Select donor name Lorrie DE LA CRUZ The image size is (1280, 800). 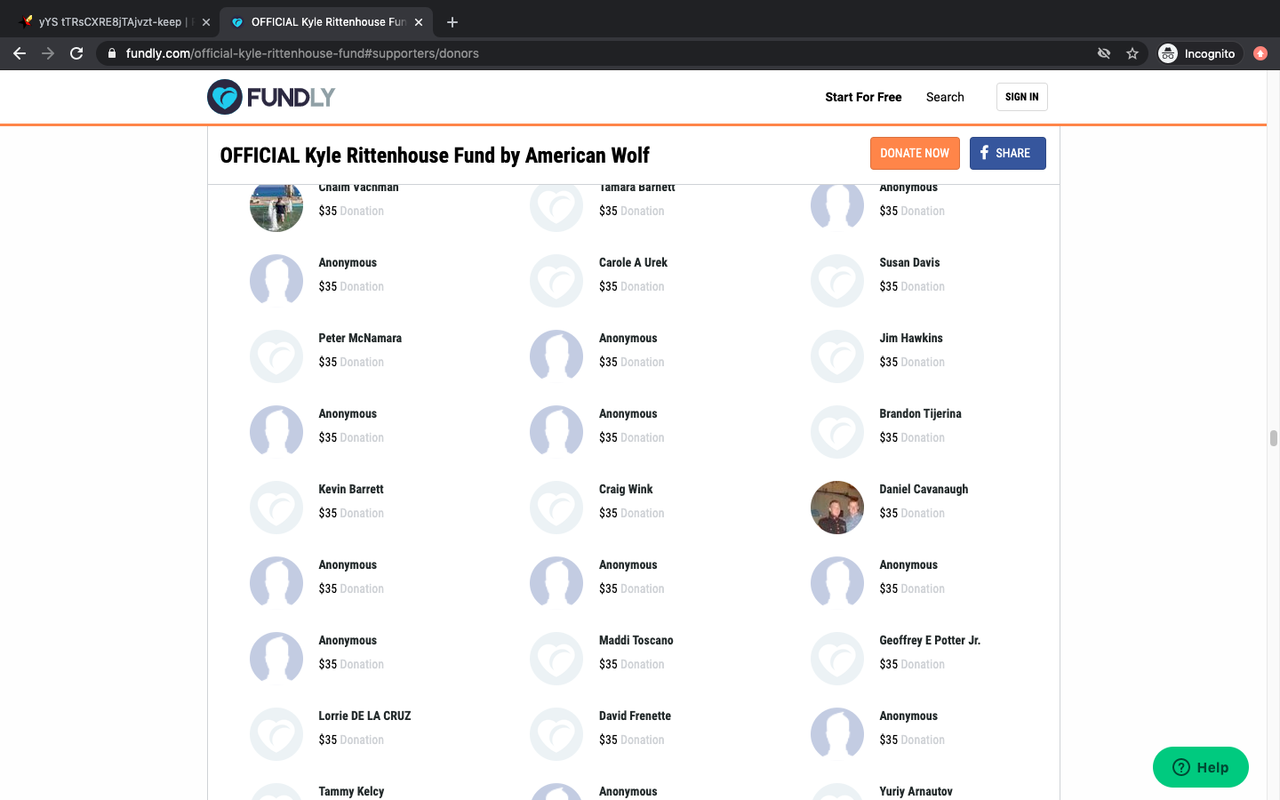(365, 716)
